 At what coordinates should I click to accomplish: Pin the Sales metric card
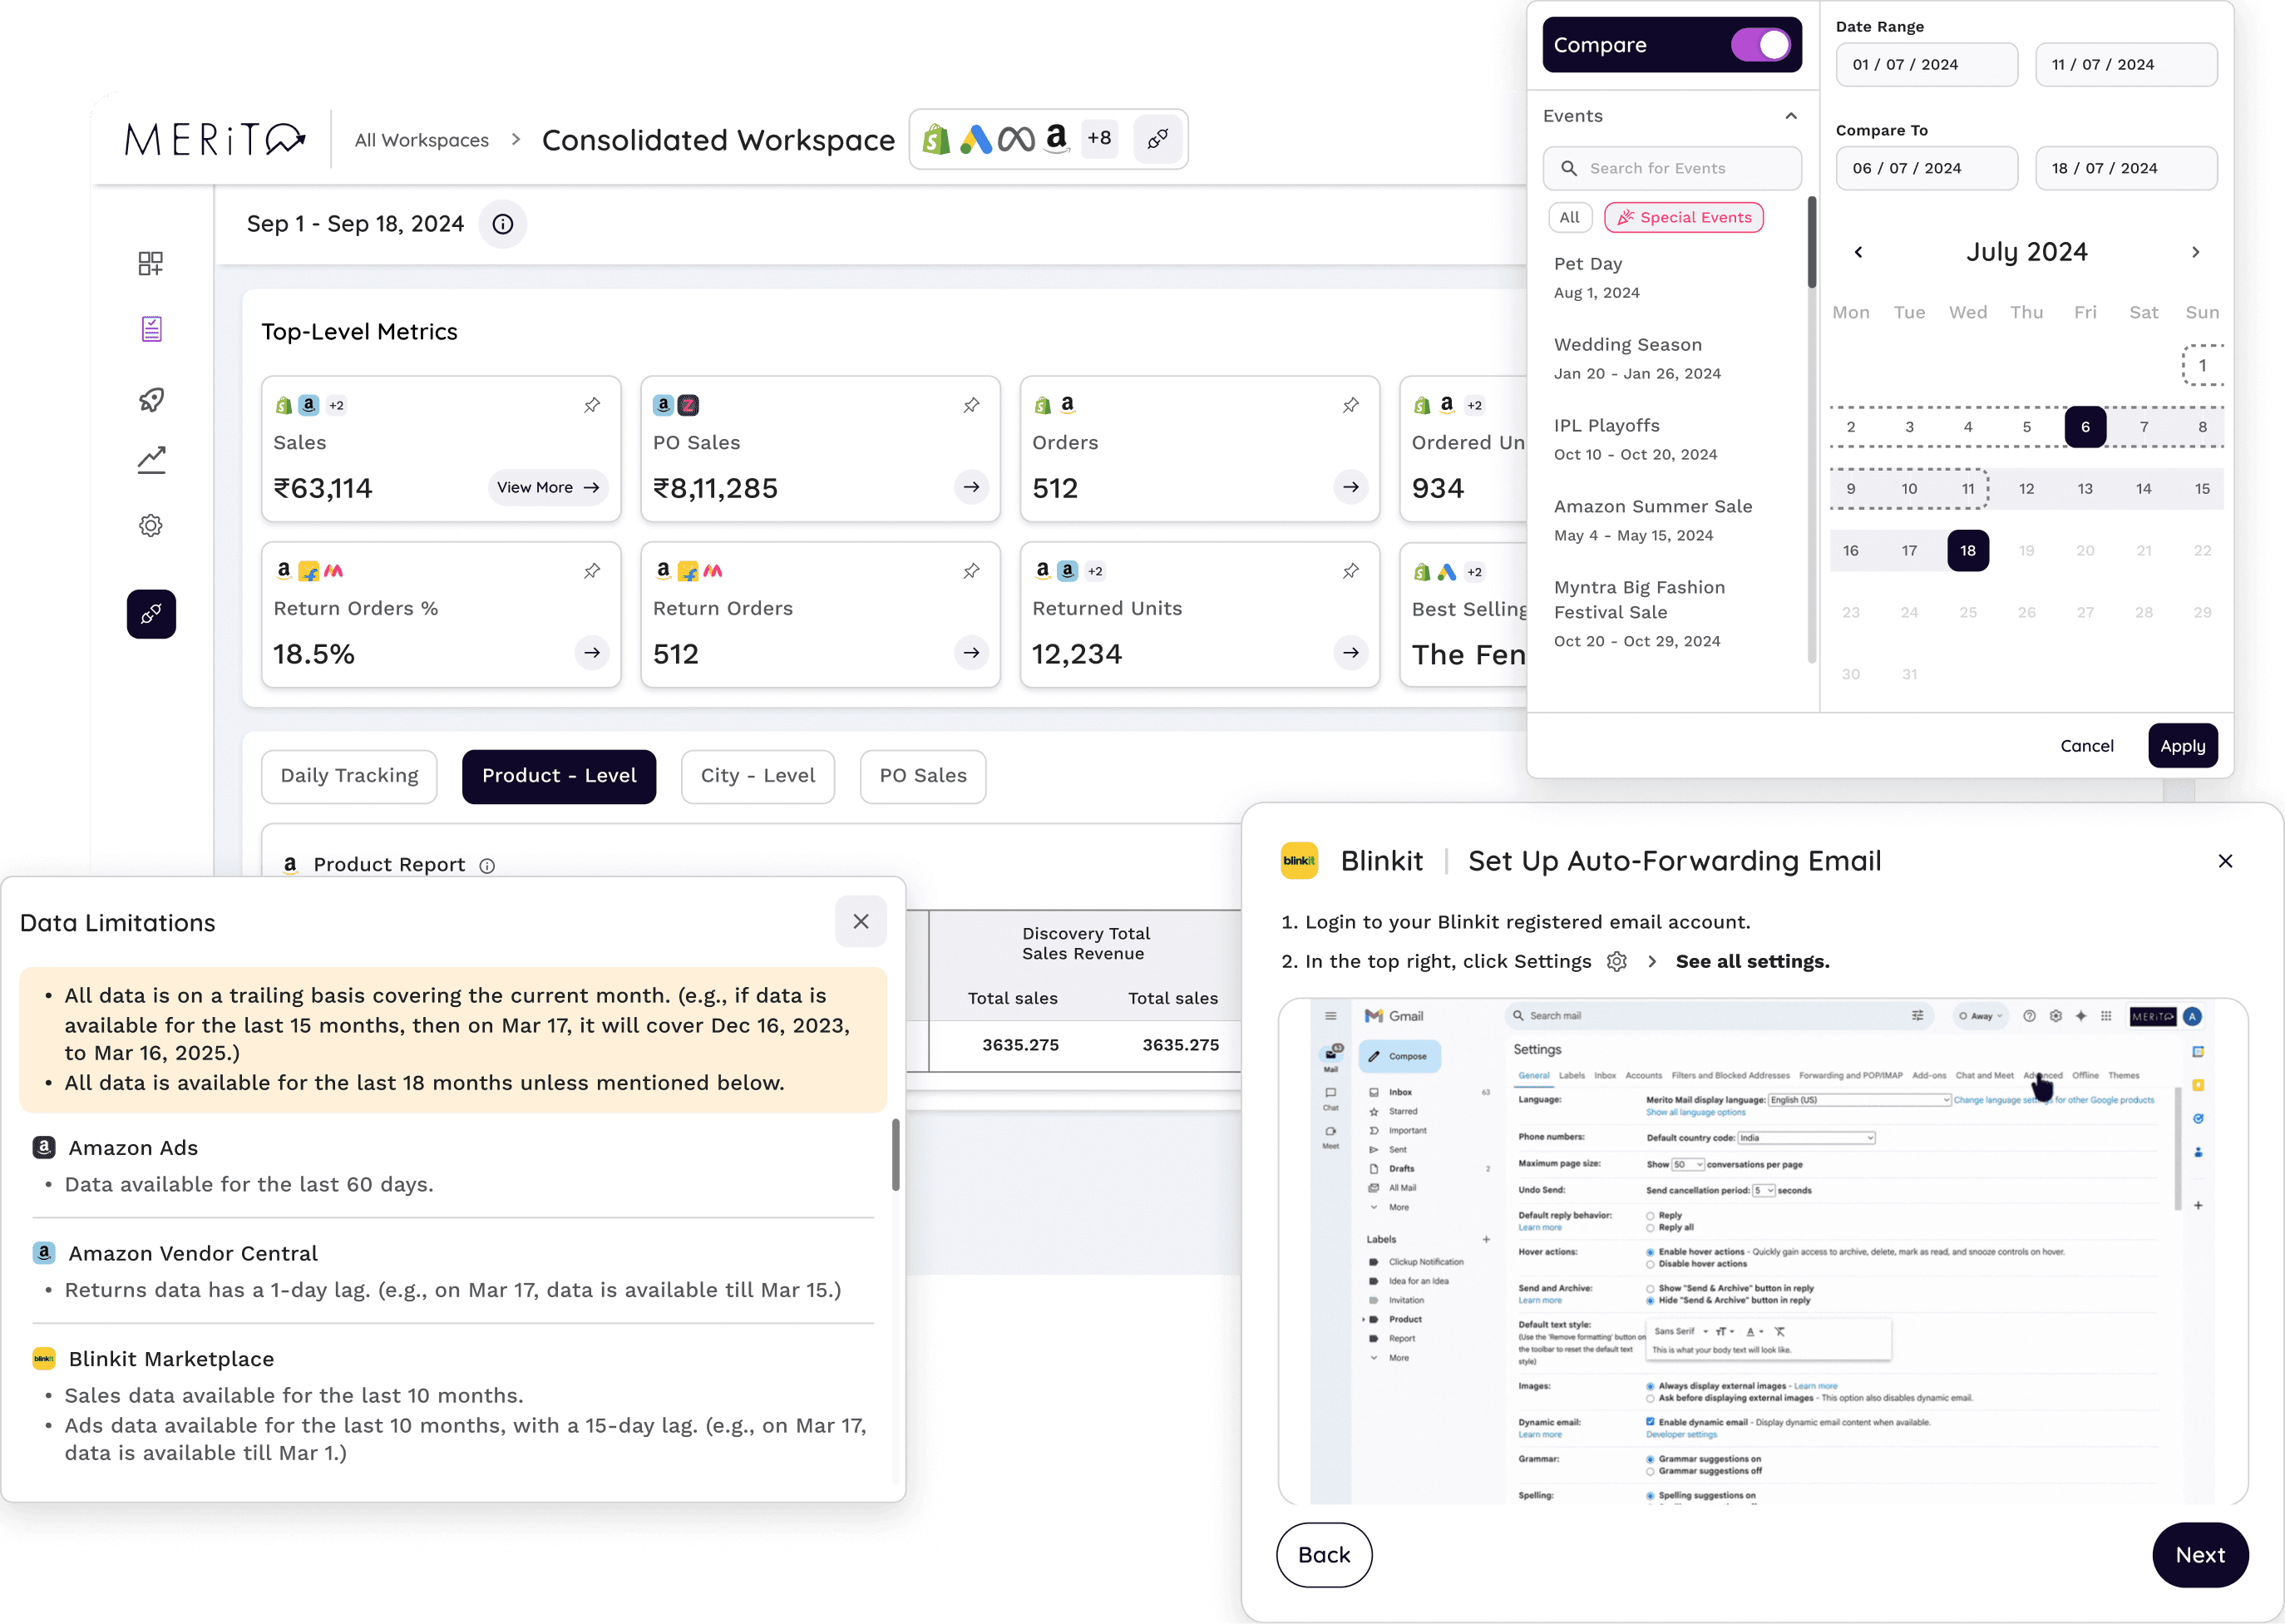tap(592, 405)
